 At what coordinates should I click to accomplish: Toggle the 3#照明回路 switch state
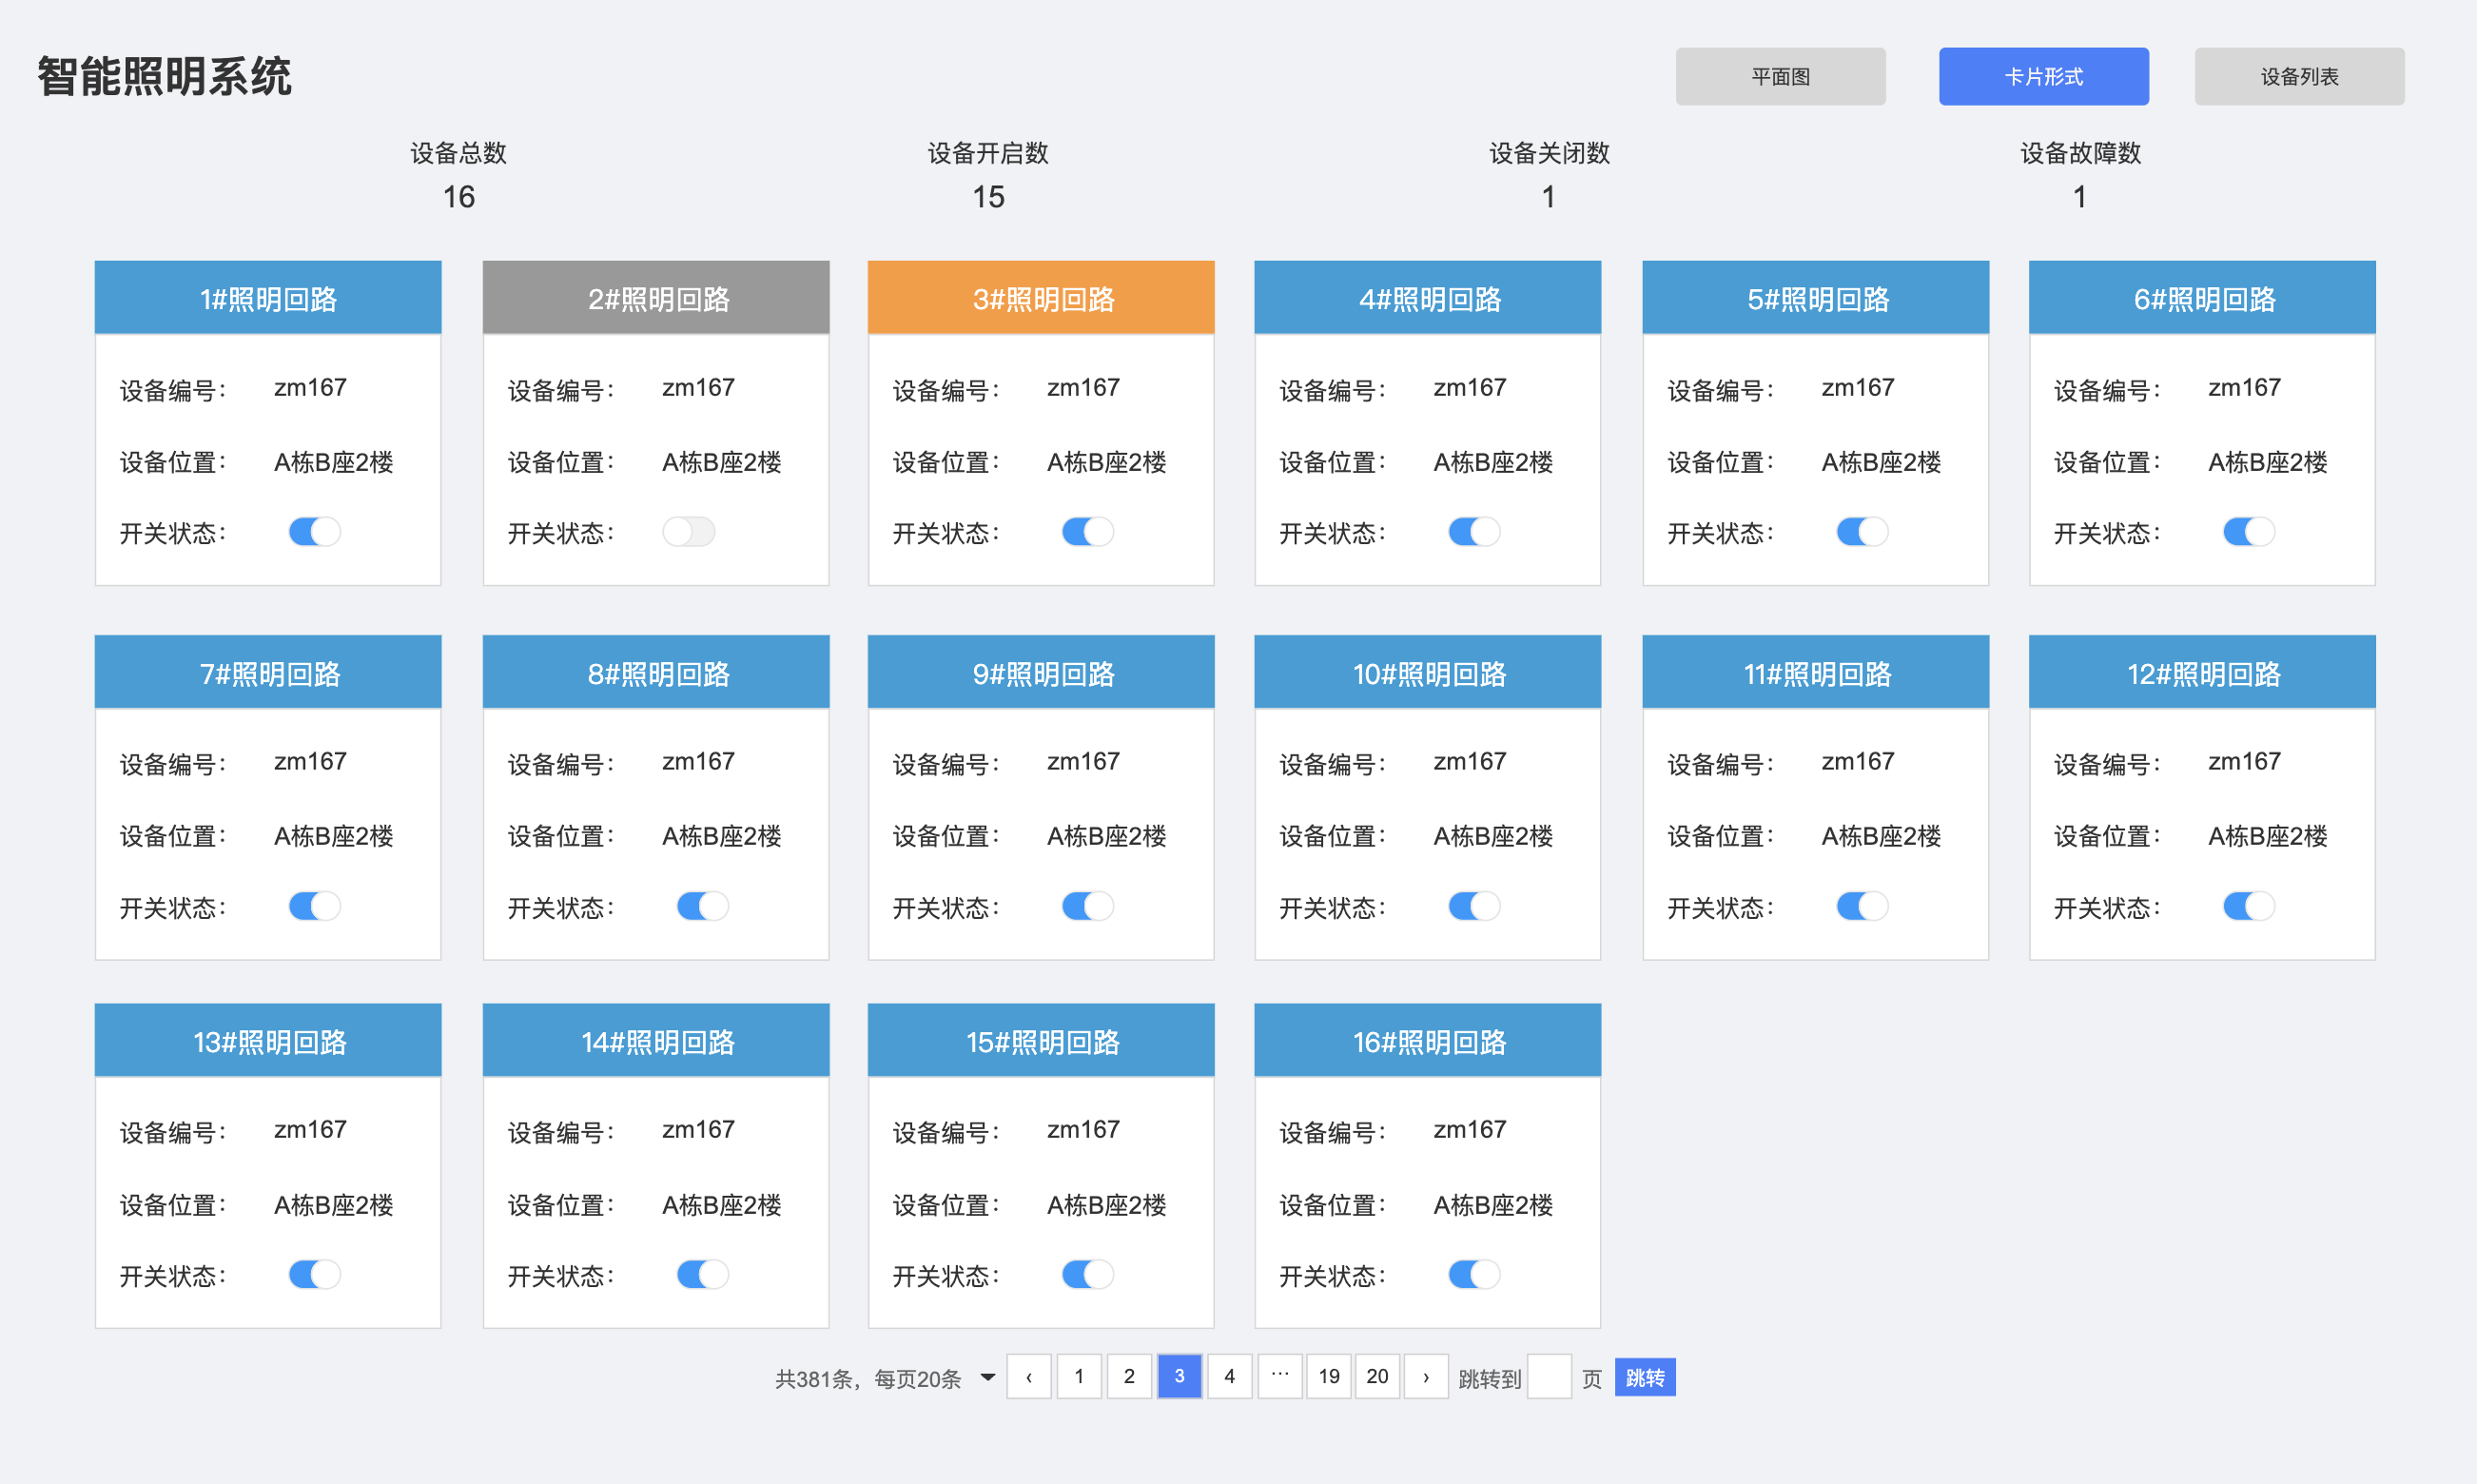(1087, 532)
